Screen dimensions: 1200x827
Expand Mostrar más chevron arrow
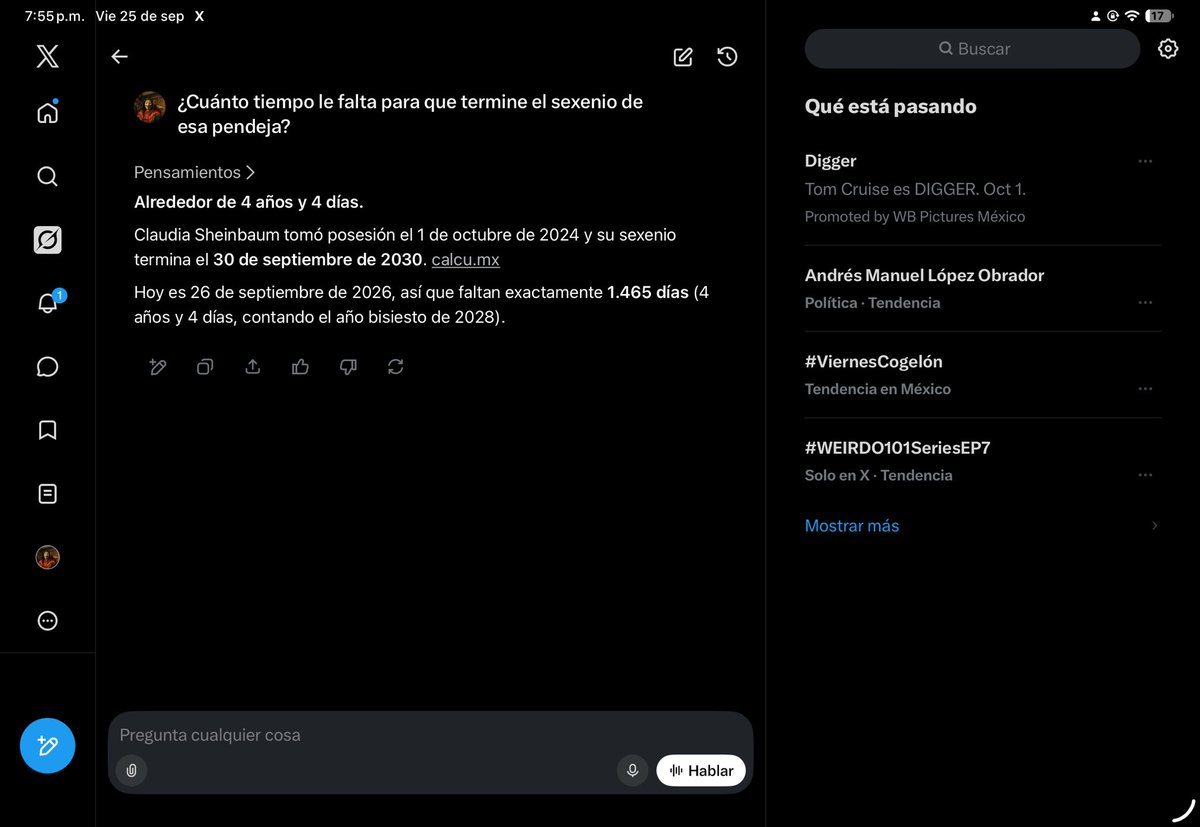pos(1154,525)
